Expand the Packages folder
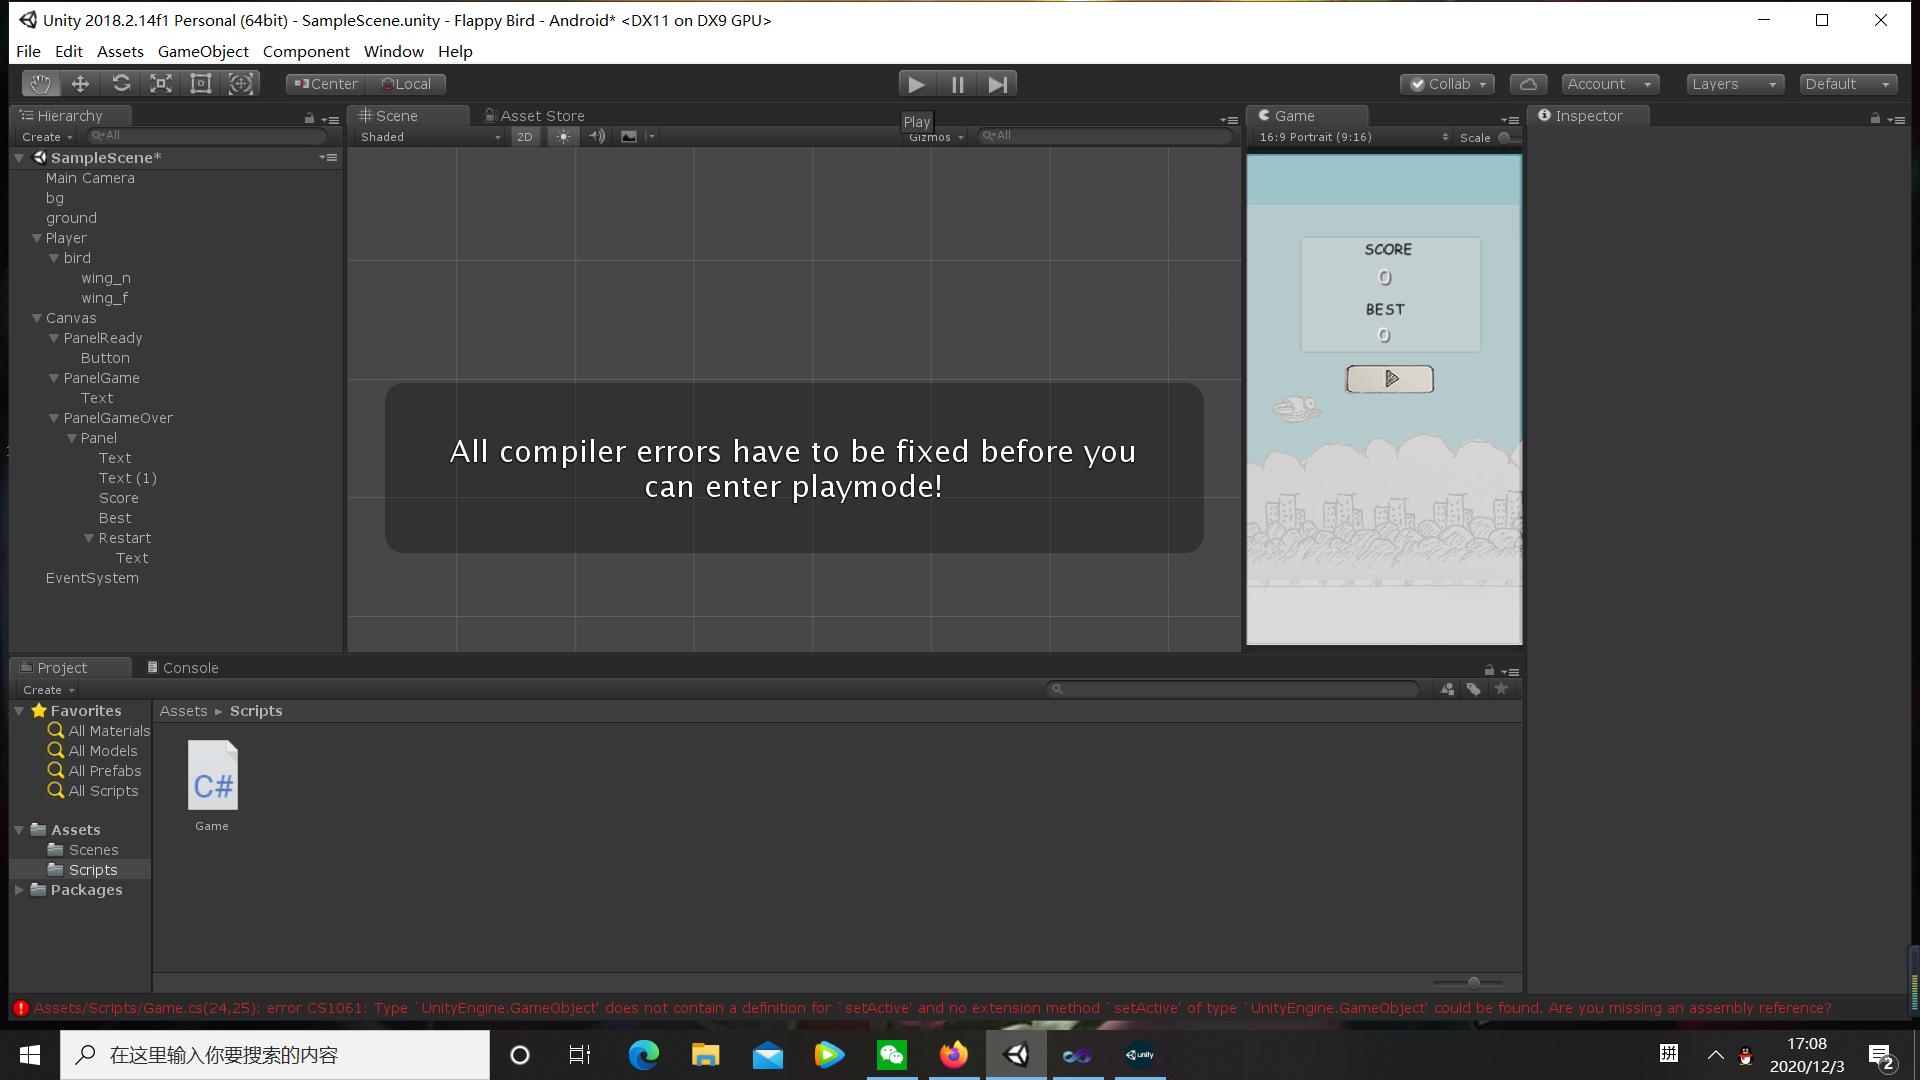Image resolution: width=1920 pixels, height=1080 pixels. pyautogui.click(x=18, y=889)
